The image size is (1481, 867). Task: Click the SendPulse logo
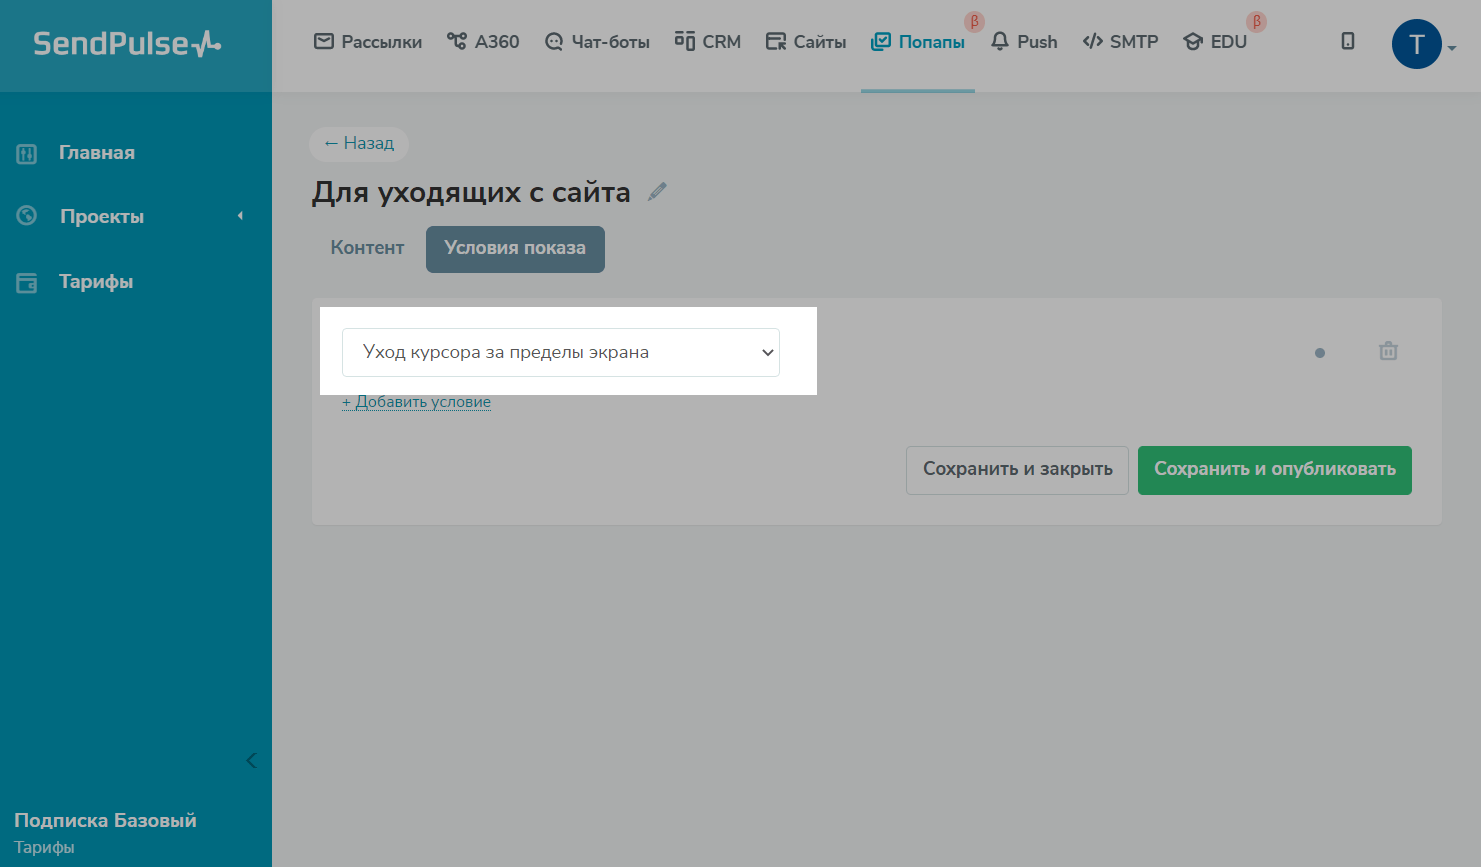point(127,43)
